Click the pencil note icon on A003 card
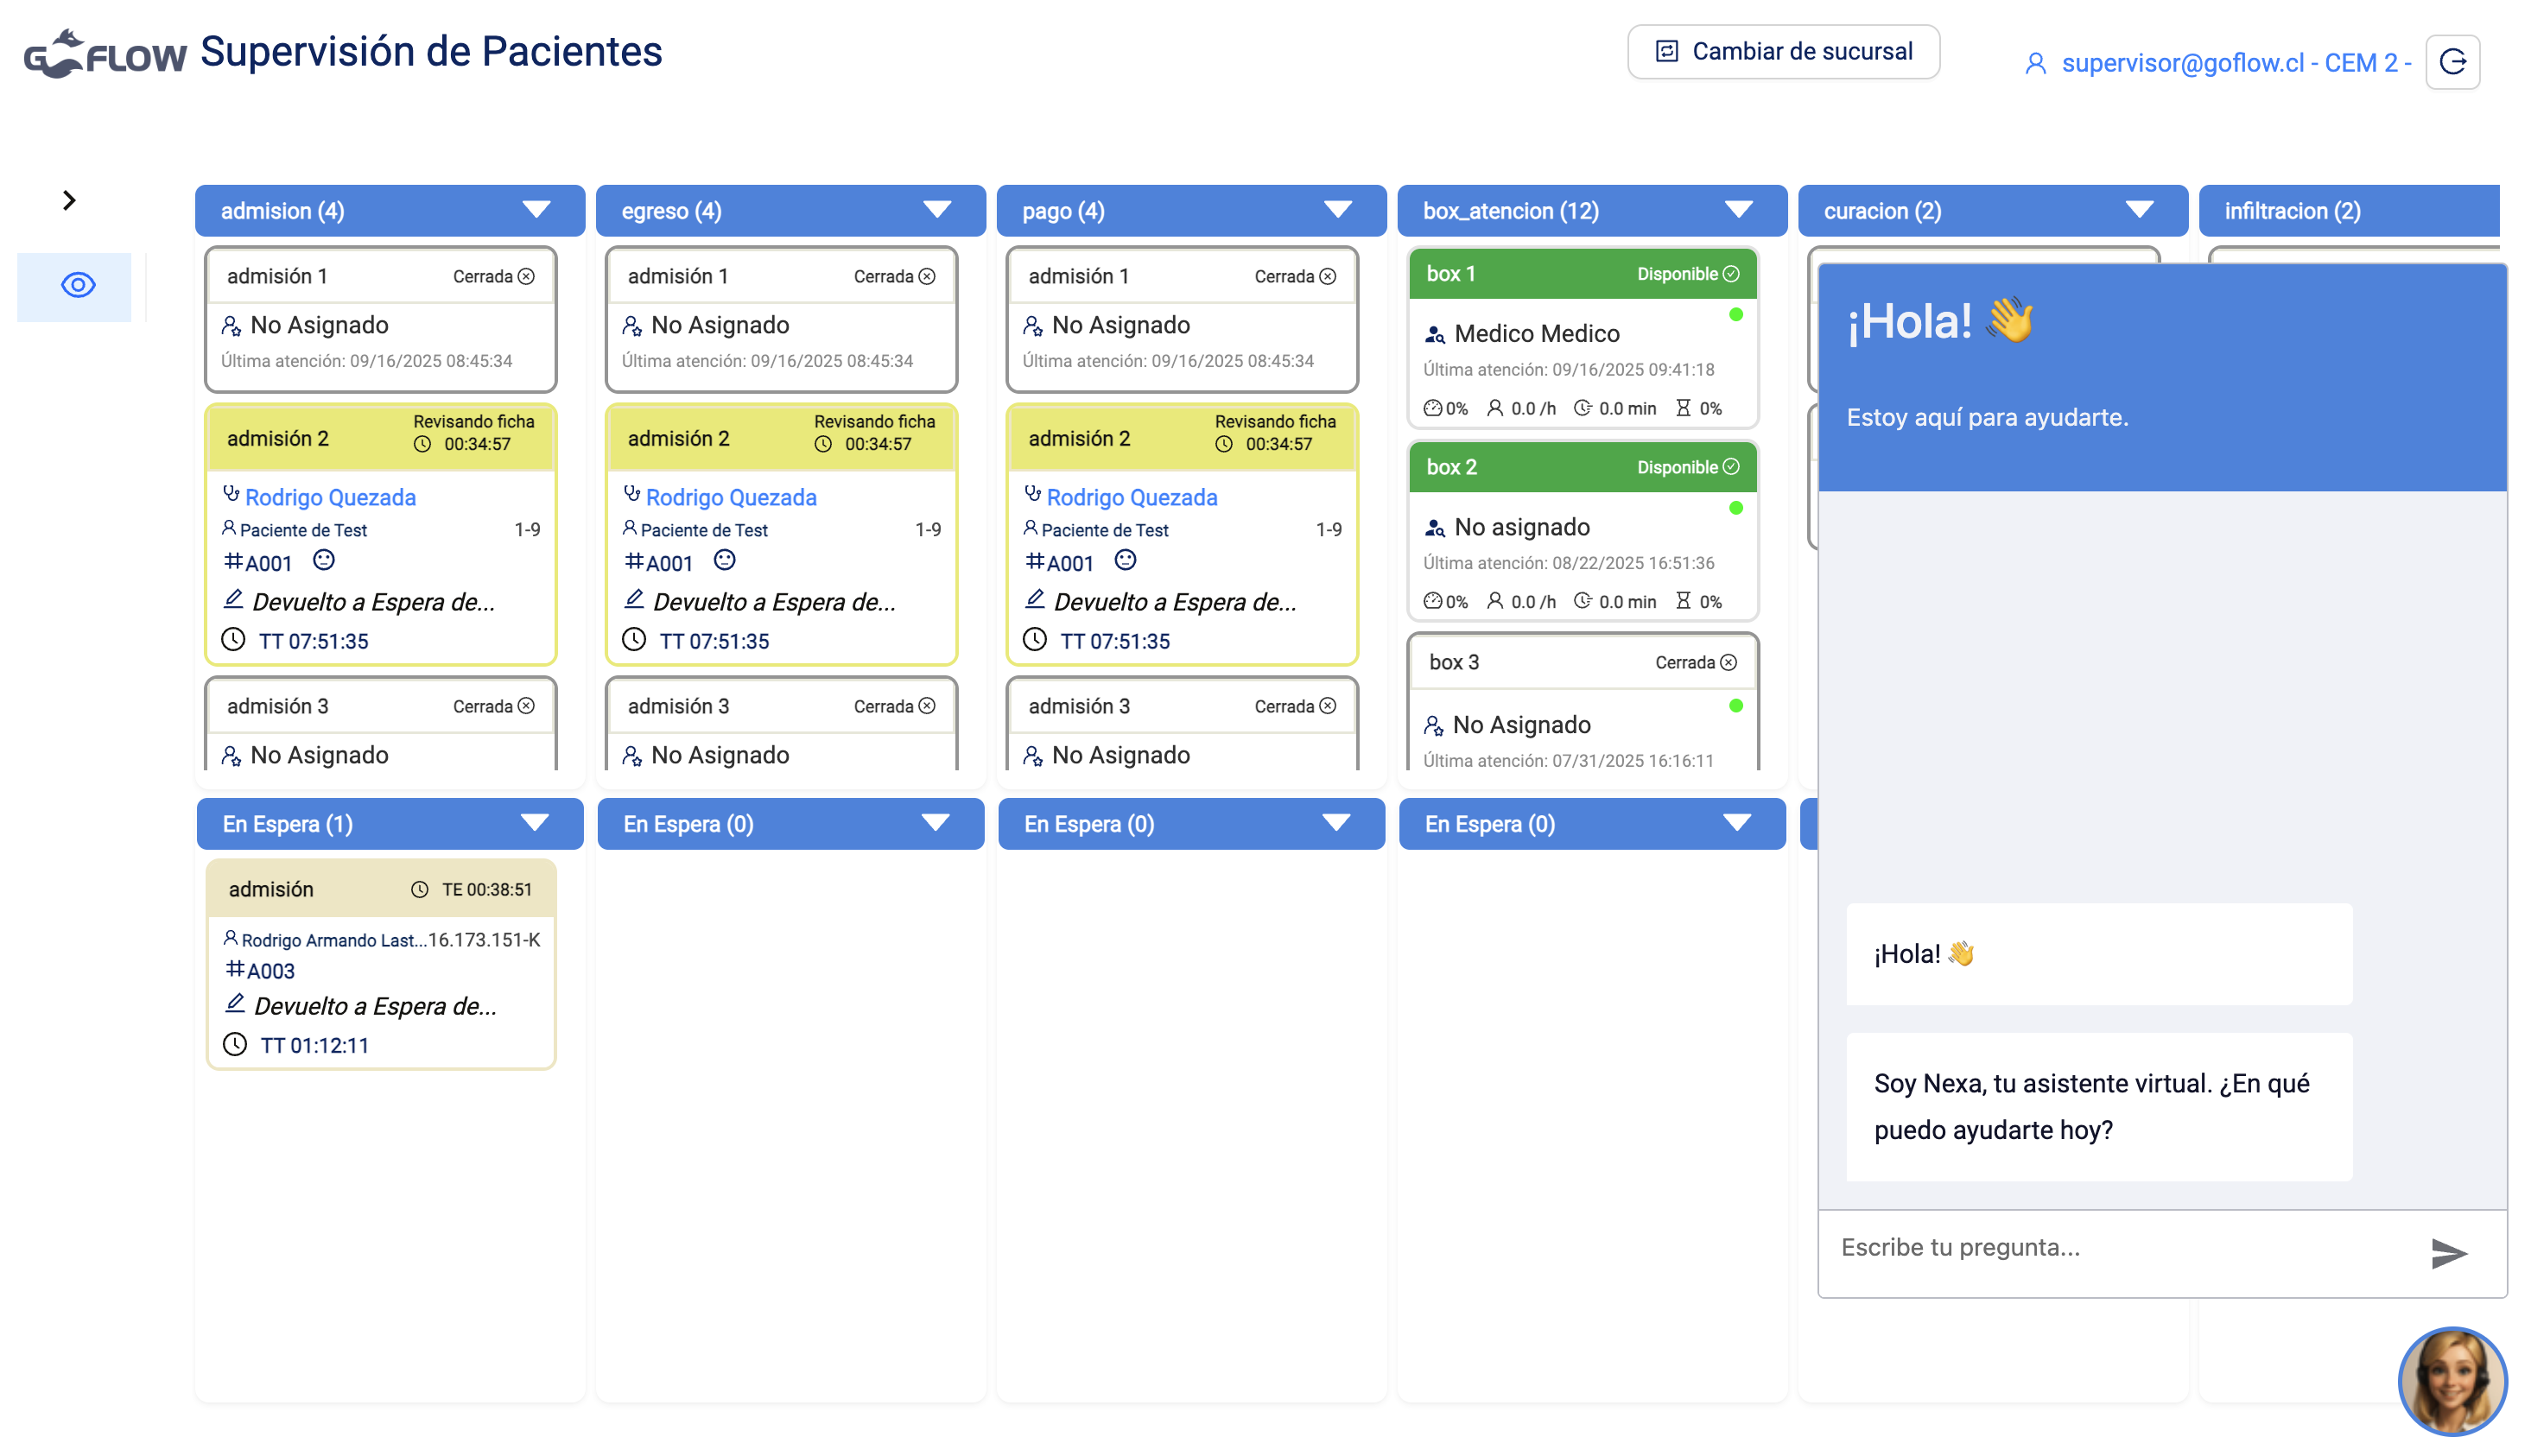The image size is (2531, 1456). pyautogui.click(x=235, y=1003)
